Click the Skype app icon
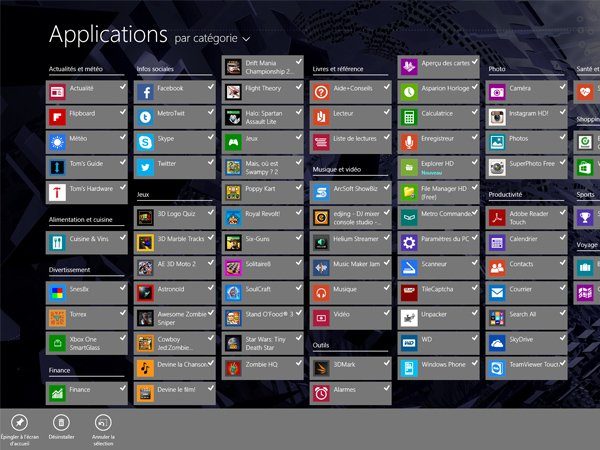 [145, 142]
